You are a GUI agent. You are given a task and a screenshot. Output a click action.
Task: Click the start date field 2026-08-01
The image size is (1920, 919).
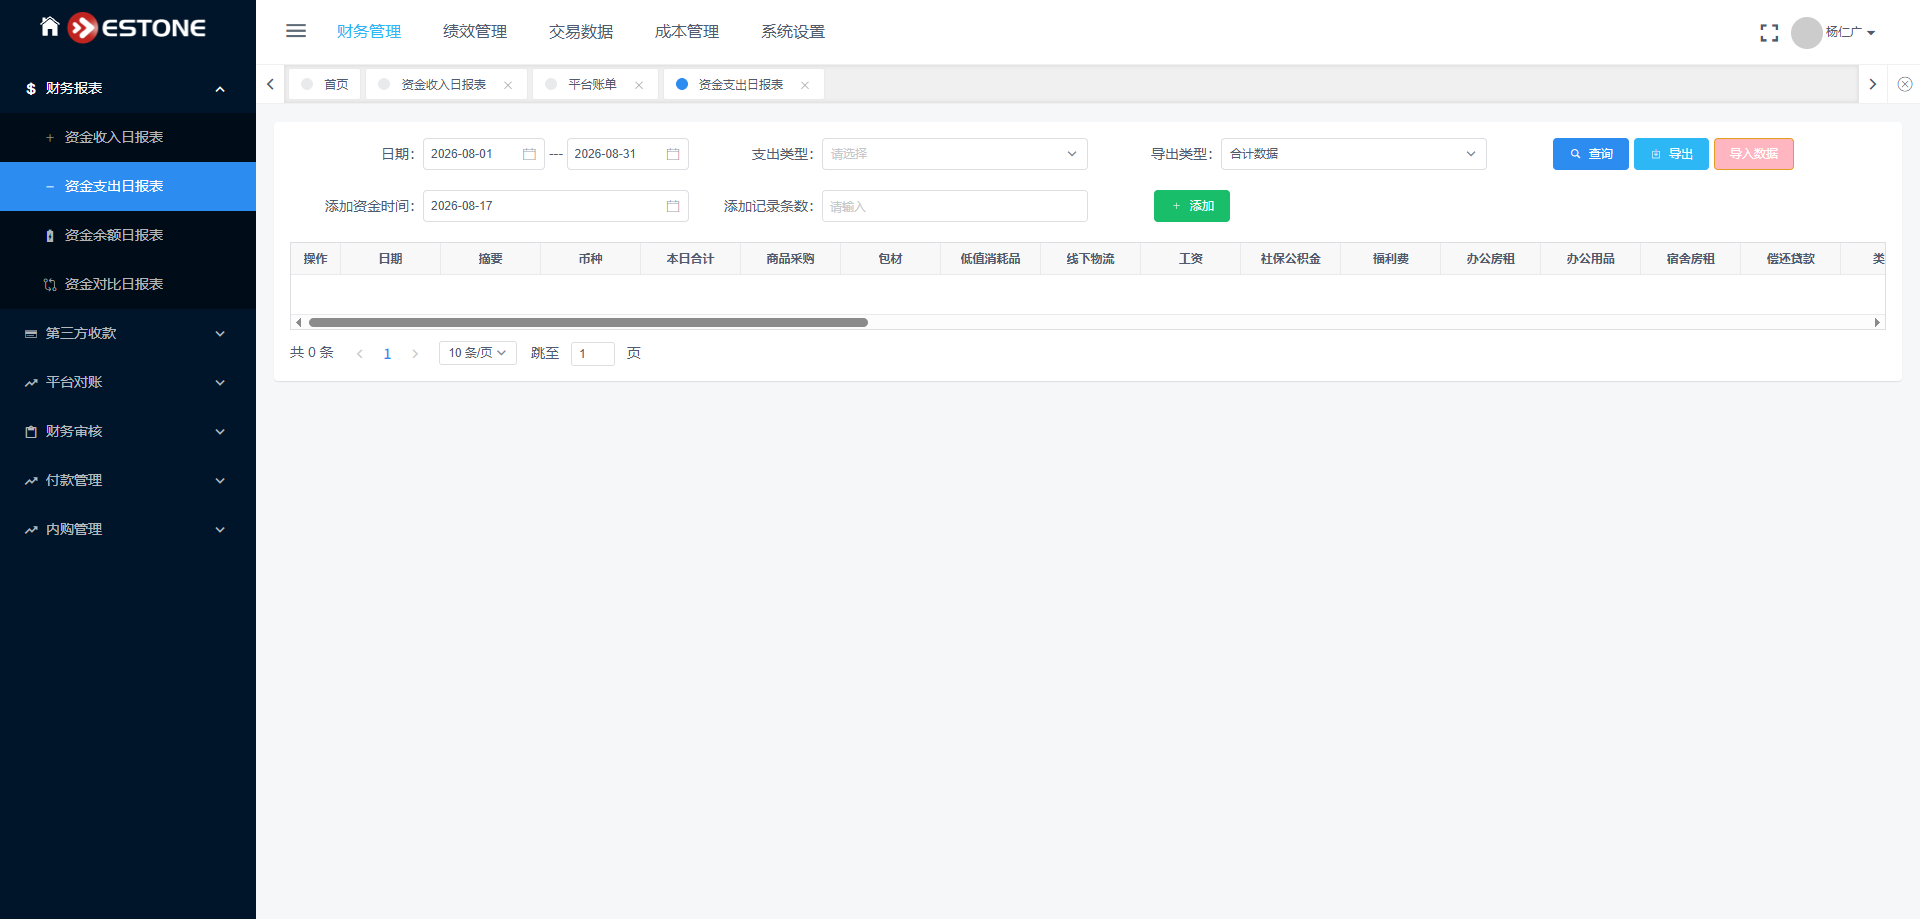tap(484, 154)
